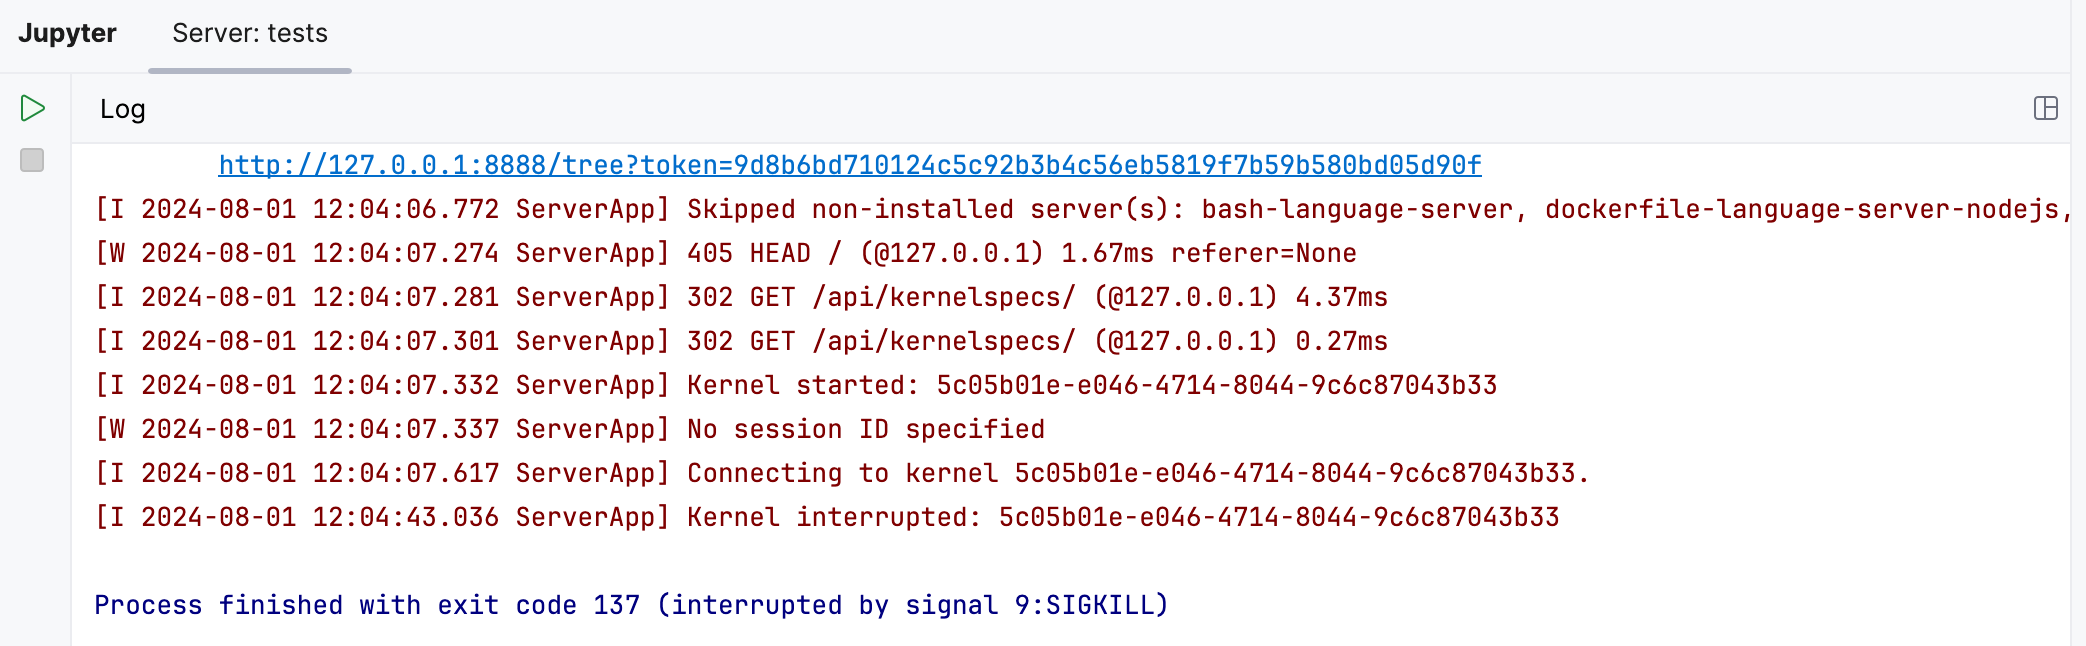This screenshot has width=2086, height=646.
Task: Click the Jupyter tool window label
Action: pyautogui.click(x=65, y=33)
